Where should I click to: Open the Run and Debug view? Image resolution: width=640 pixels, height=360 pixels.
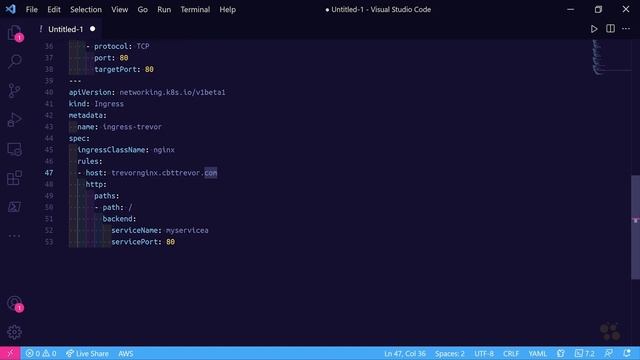tap(15, 120)
